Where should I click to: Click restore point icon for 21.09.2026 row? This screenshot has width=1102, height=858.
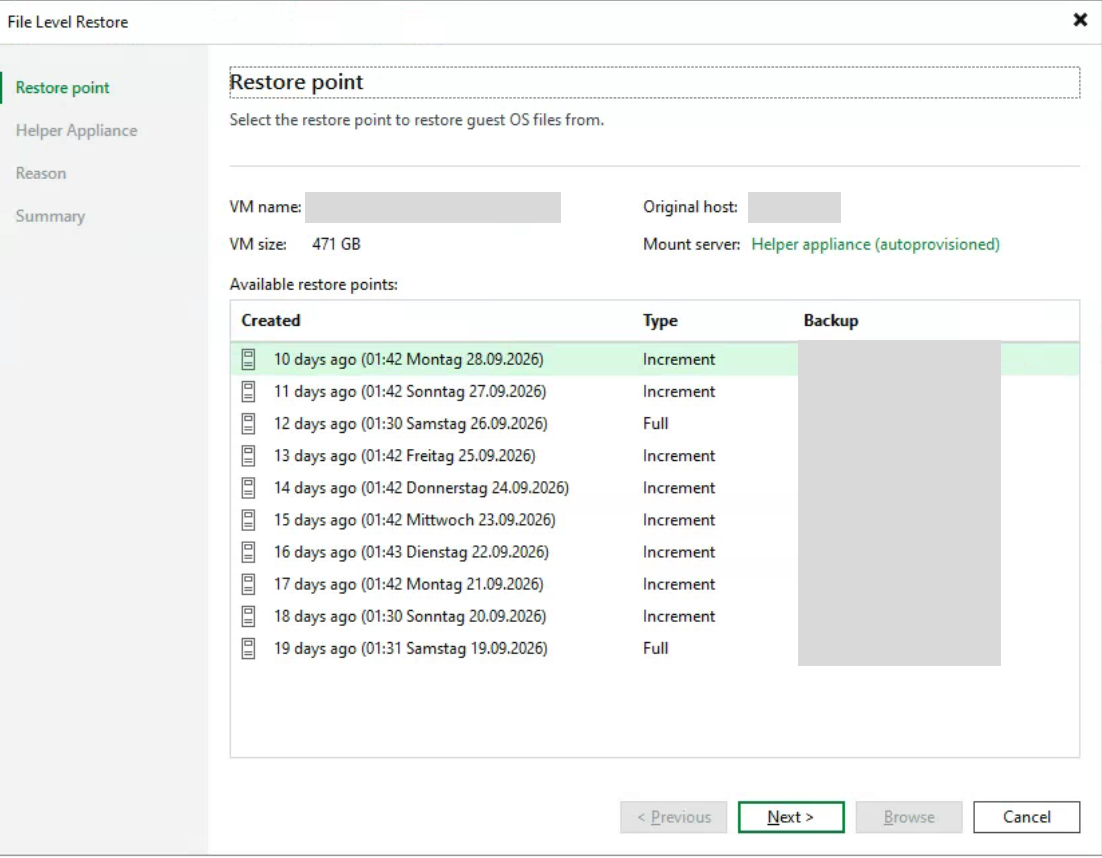pos(248,584)
